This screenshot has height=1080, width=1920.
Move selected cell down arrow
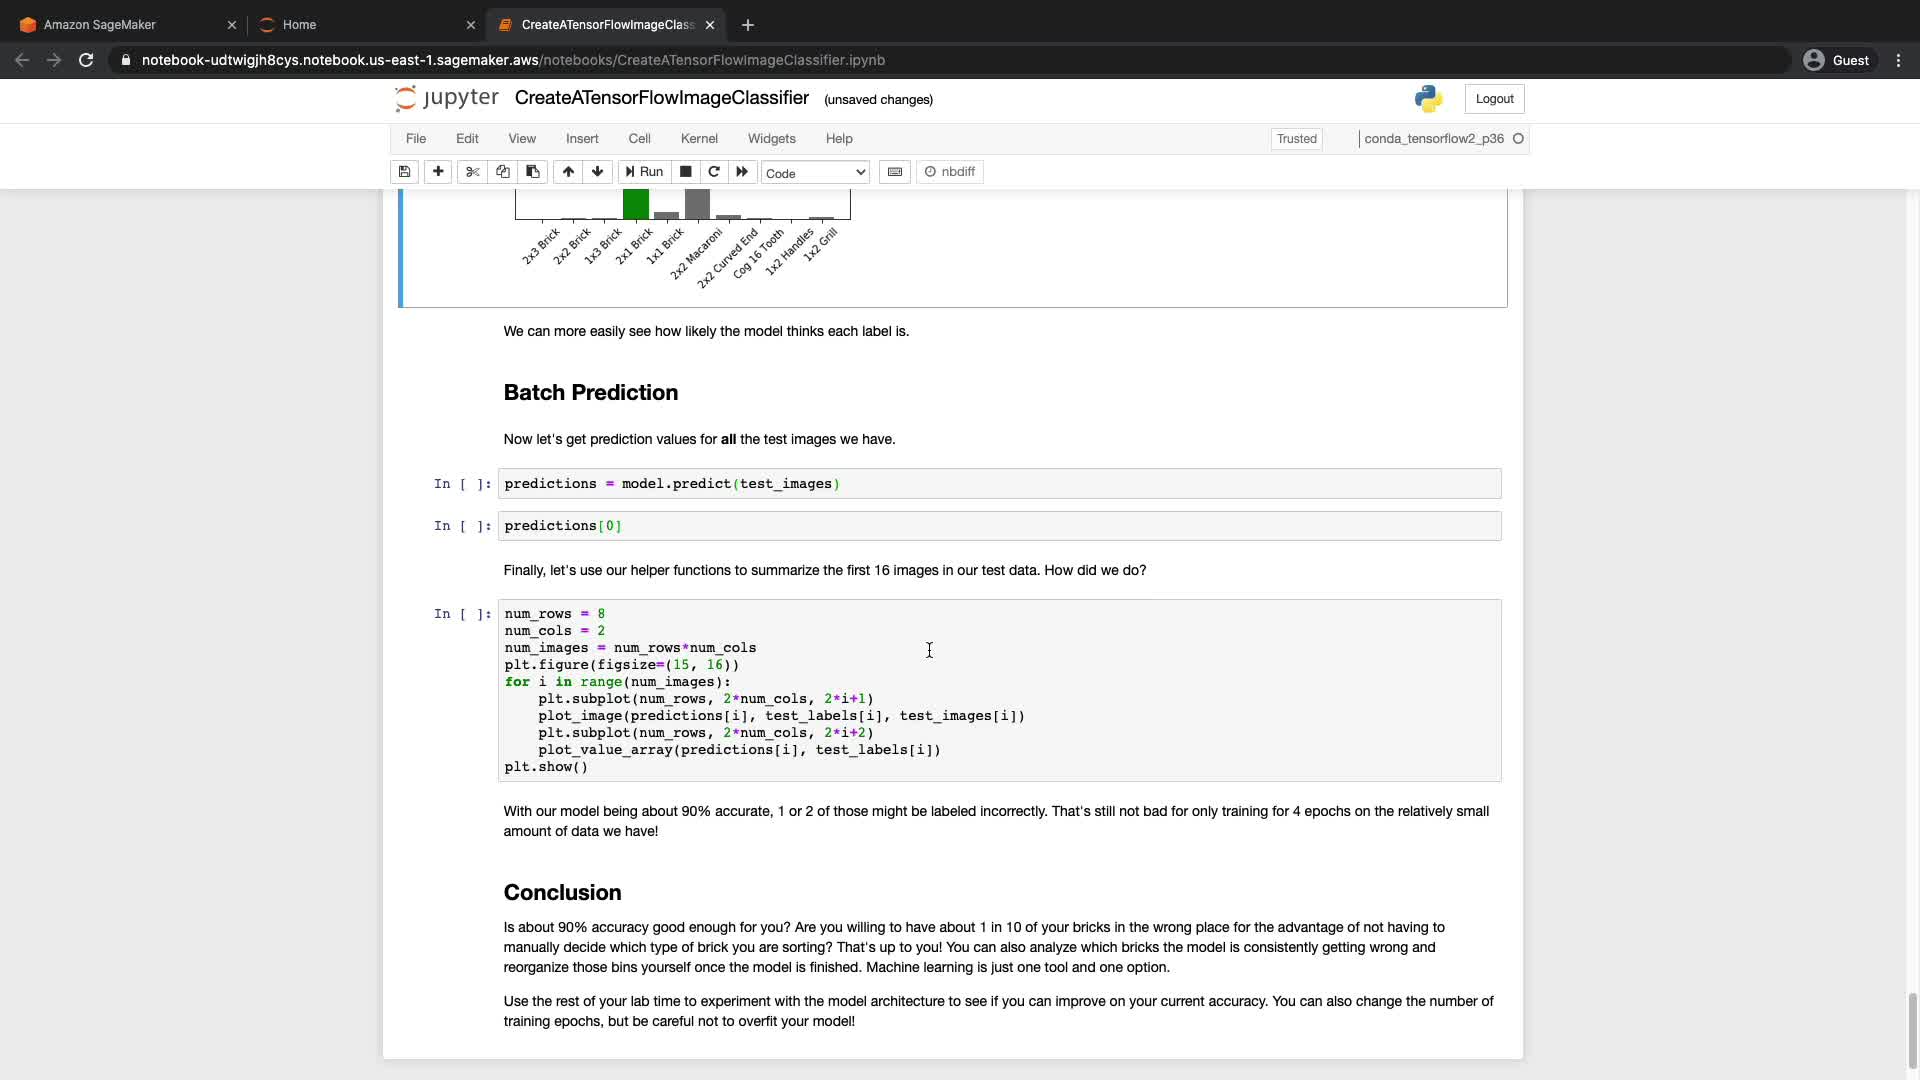[x=598, y=172]
